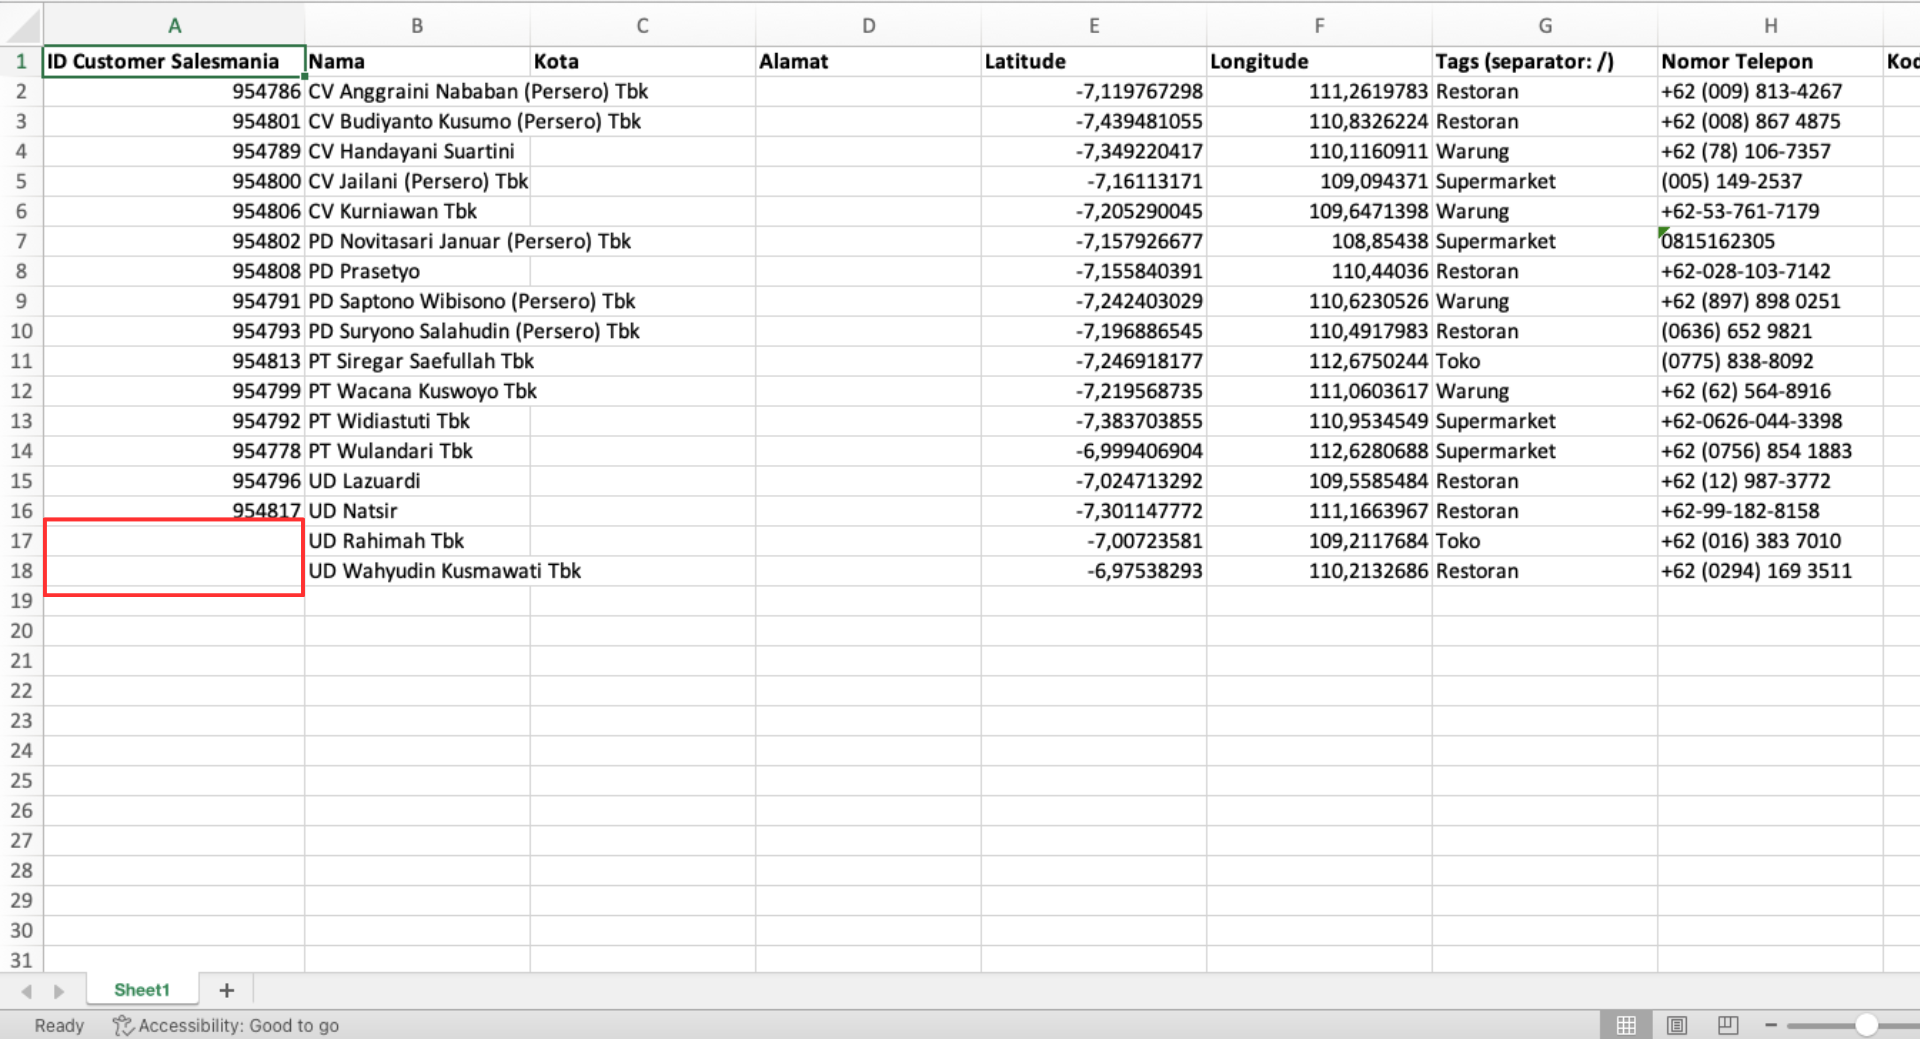Select latitude value -7,119767298
The height and width of the screenshot is (1039, 1920).
tap(1094, 91)
